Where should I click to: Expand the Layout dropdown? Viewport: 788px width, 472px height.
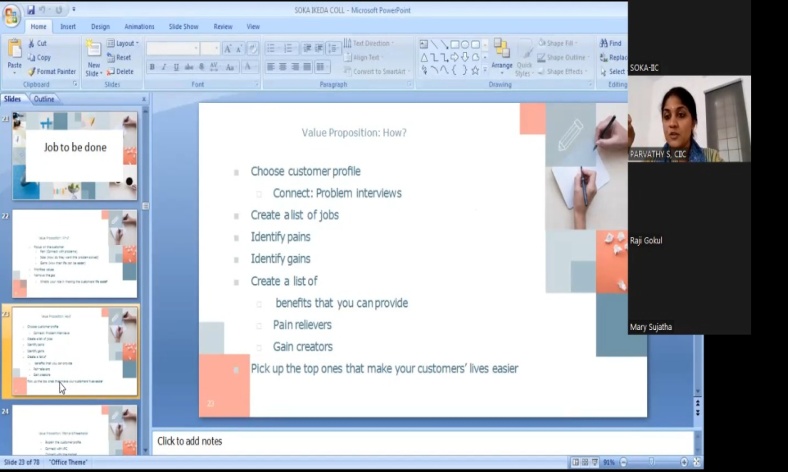point(125,44)
